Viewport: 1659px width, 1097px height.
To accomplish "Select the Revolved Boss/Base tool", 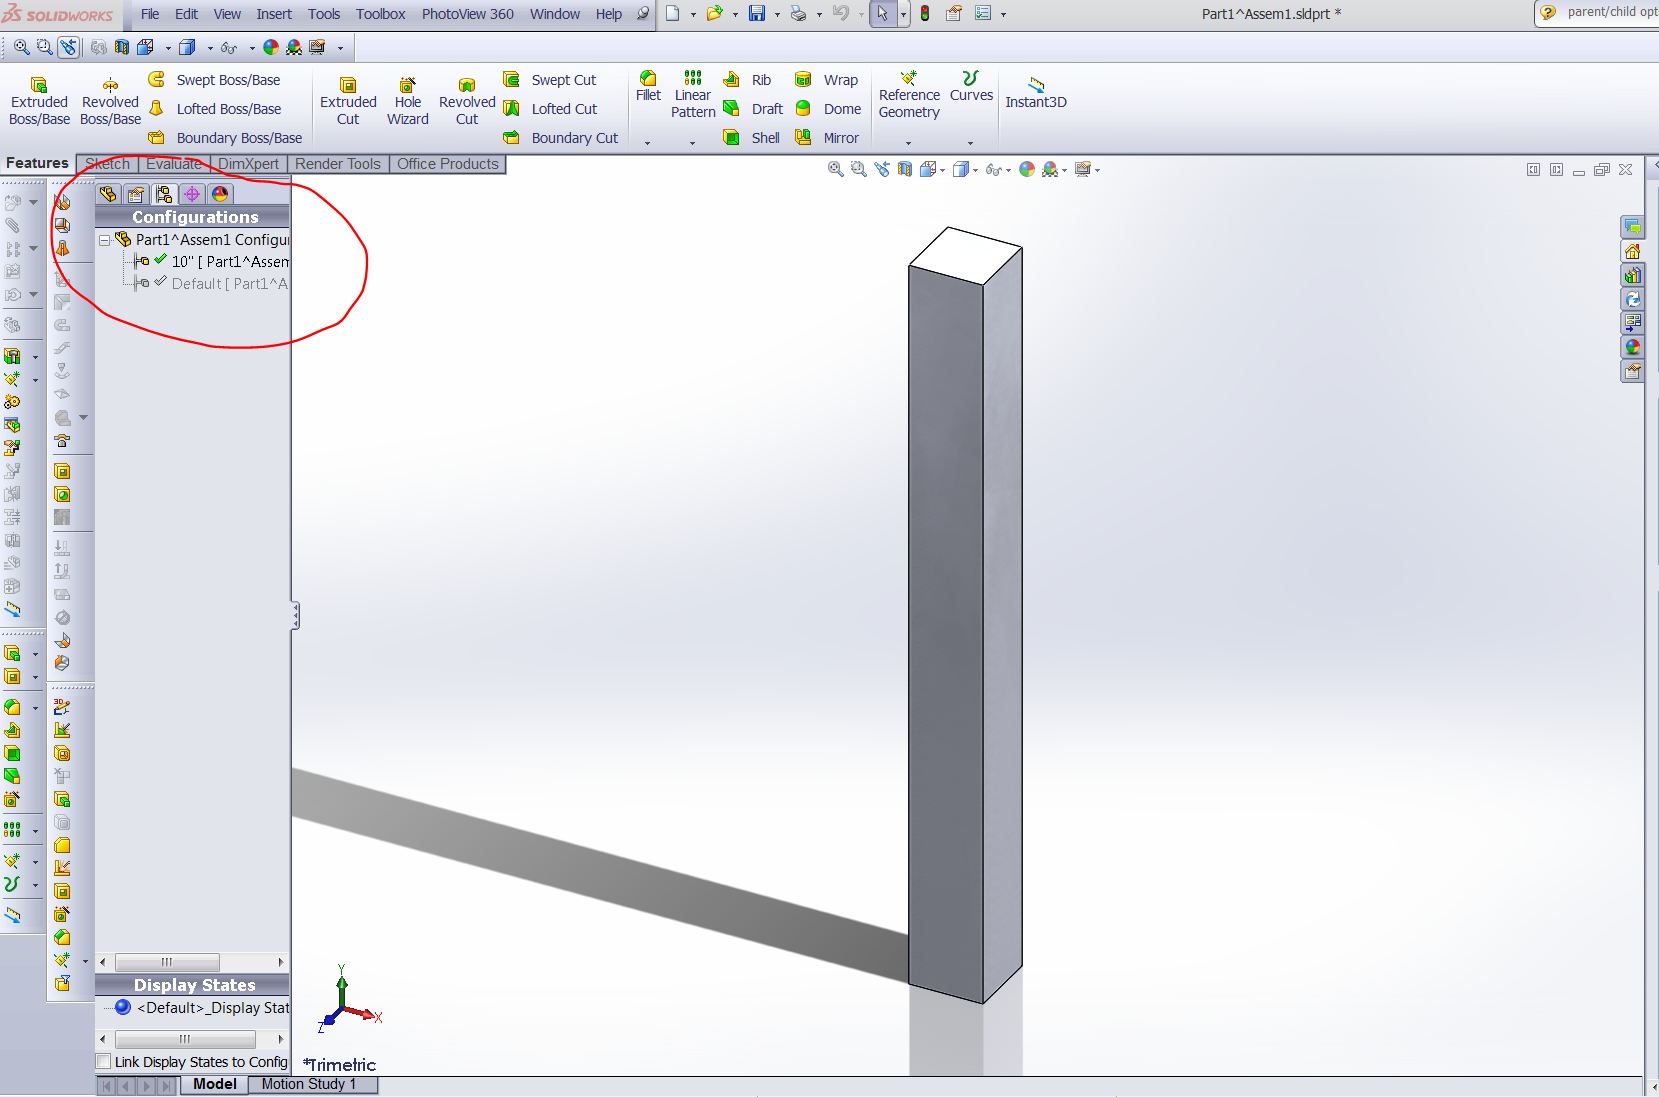I will pos(110,101).
